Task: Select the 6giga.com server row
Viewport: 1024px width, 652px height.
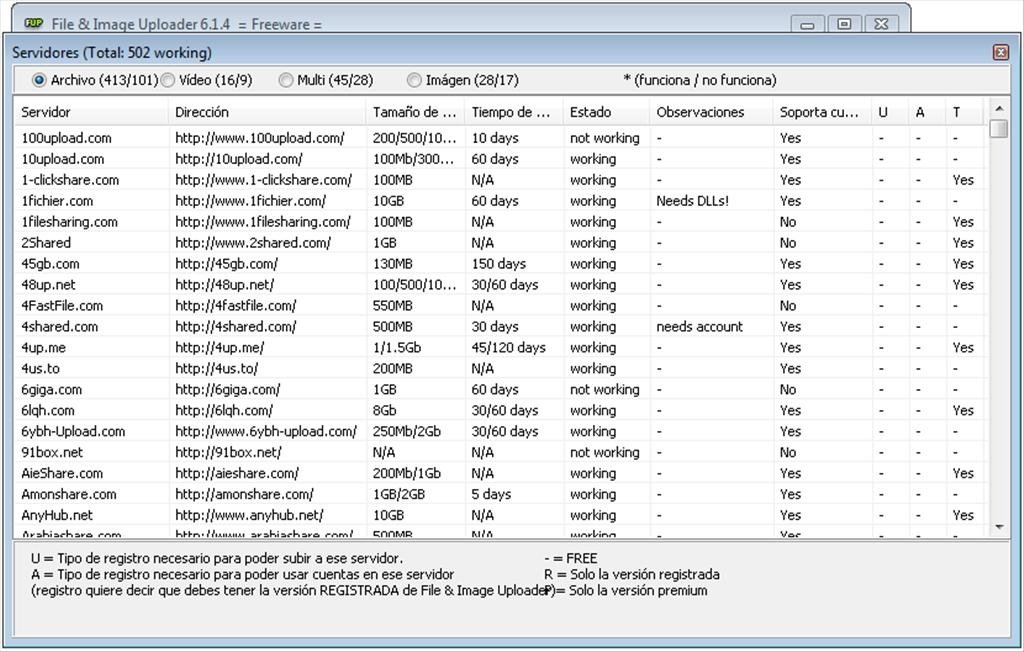Action: pos(500,389)
